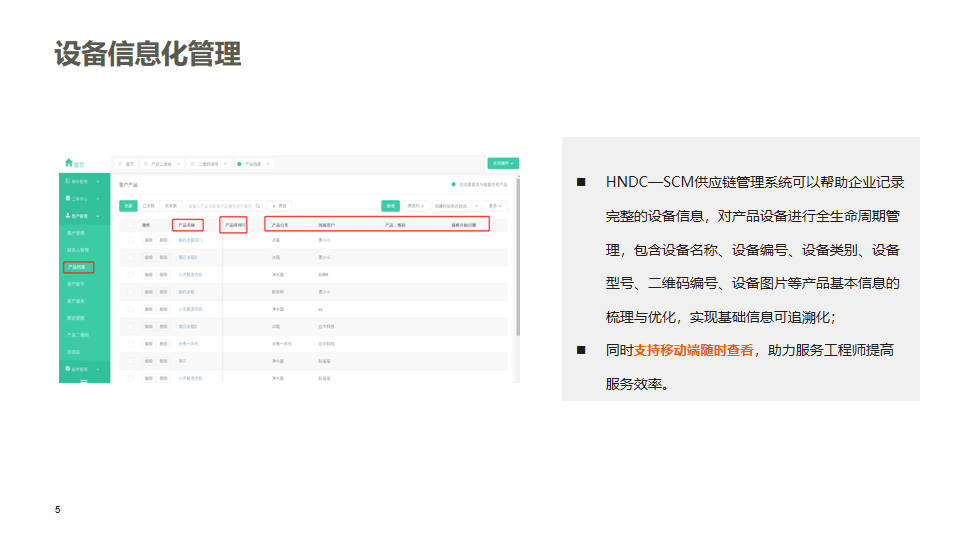Click the 工单中心 icon in the sidebar
The image size is (953, 535).
[x=66, y=199]
